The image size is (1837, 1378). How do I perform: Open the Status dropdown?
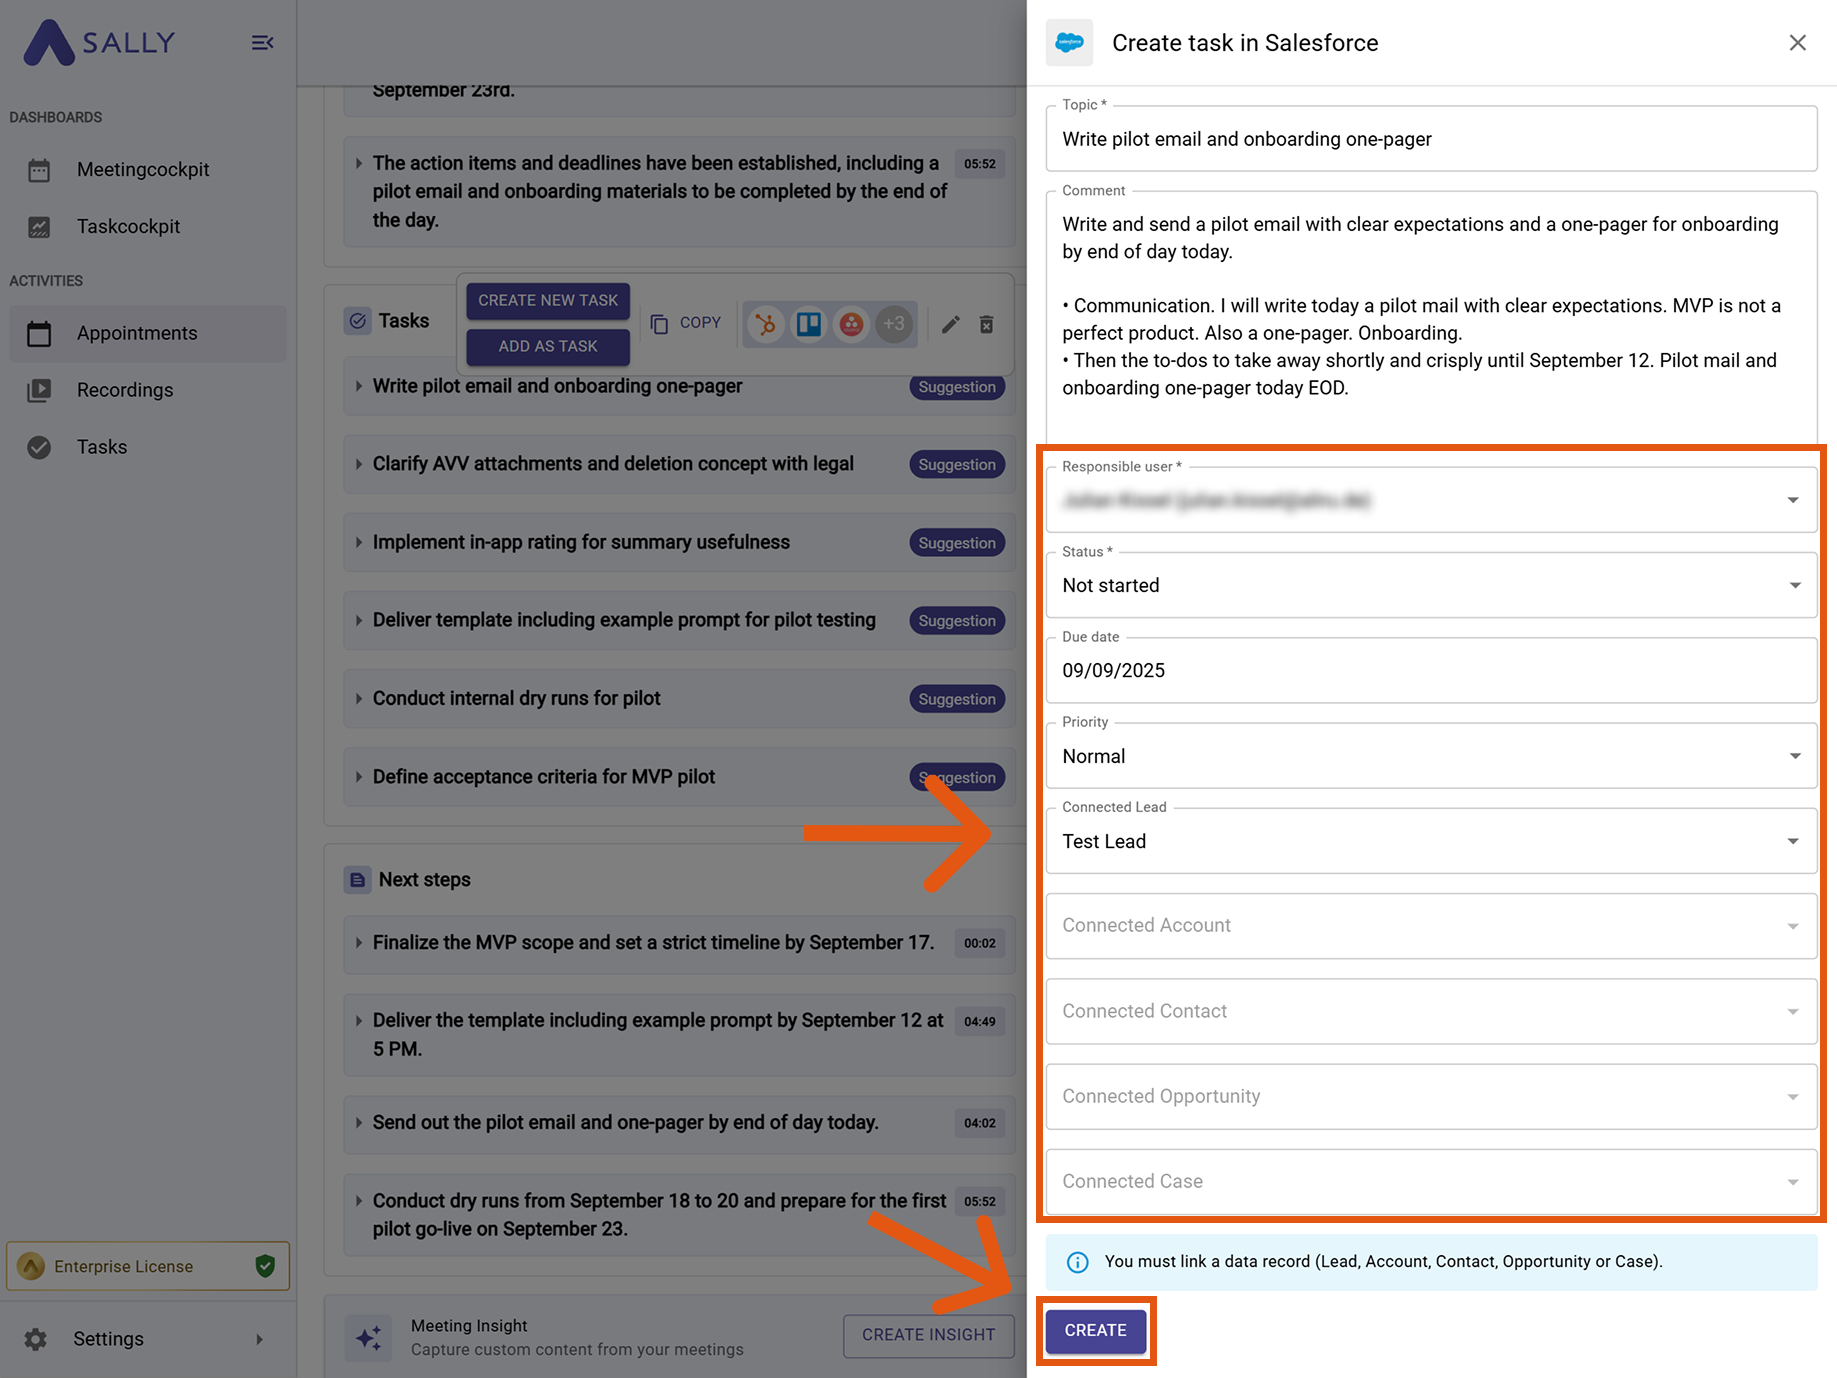(x=1431, y=585)
